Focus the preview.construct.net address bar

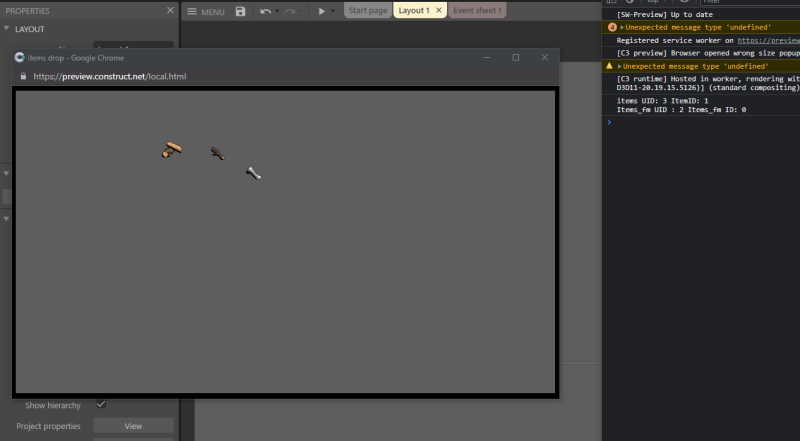tap(110, 77)
